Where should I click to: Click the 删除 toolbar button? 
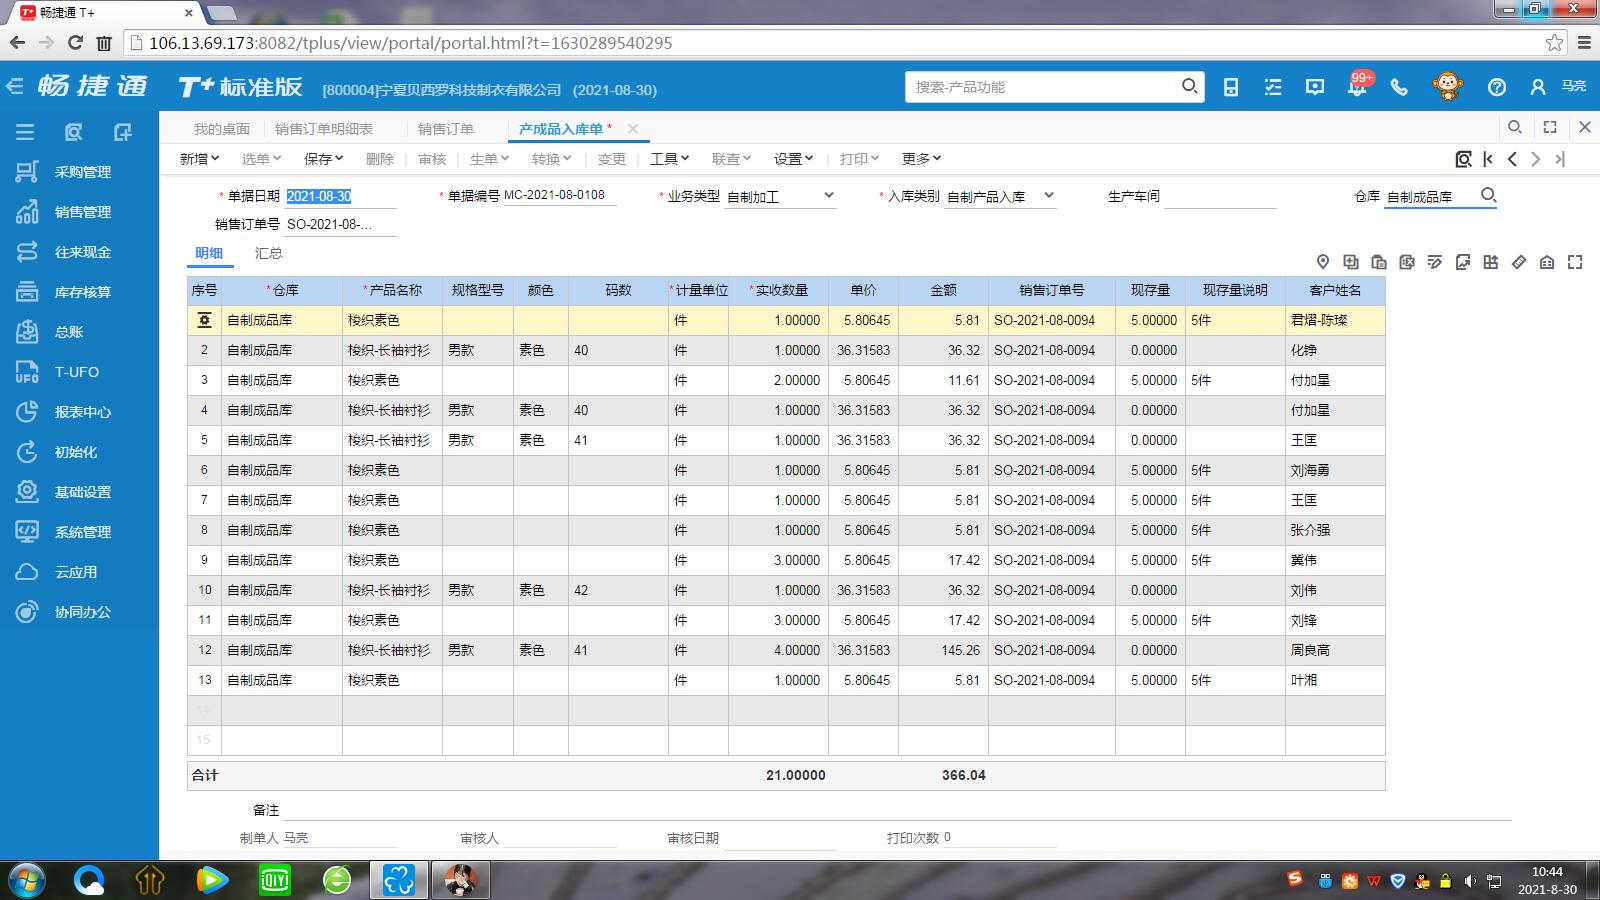click(380, 159)
